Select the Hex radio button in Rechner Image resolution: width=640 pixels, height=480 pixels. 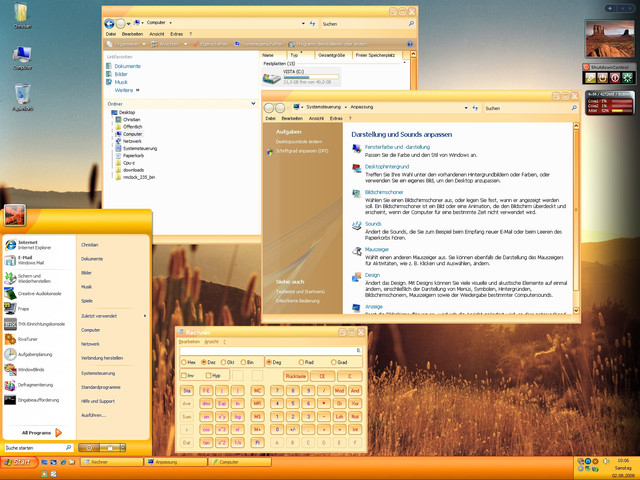[188, 362]
